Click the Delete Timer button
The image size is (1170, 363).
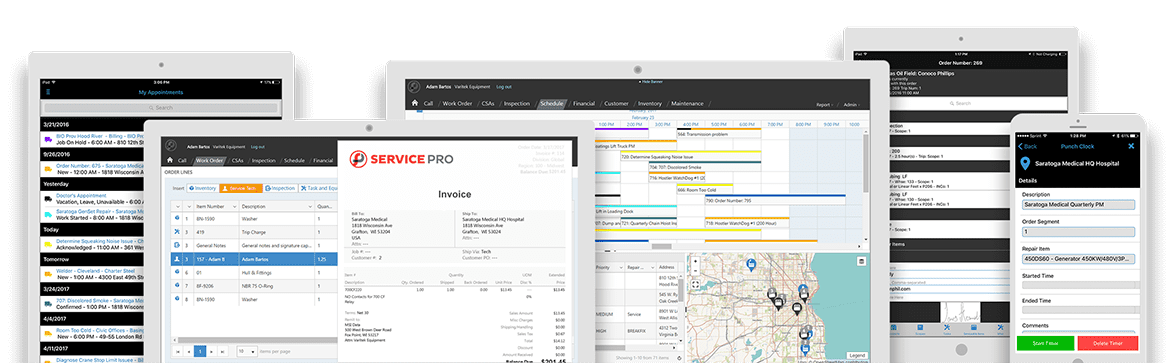tap(1108, 344)
